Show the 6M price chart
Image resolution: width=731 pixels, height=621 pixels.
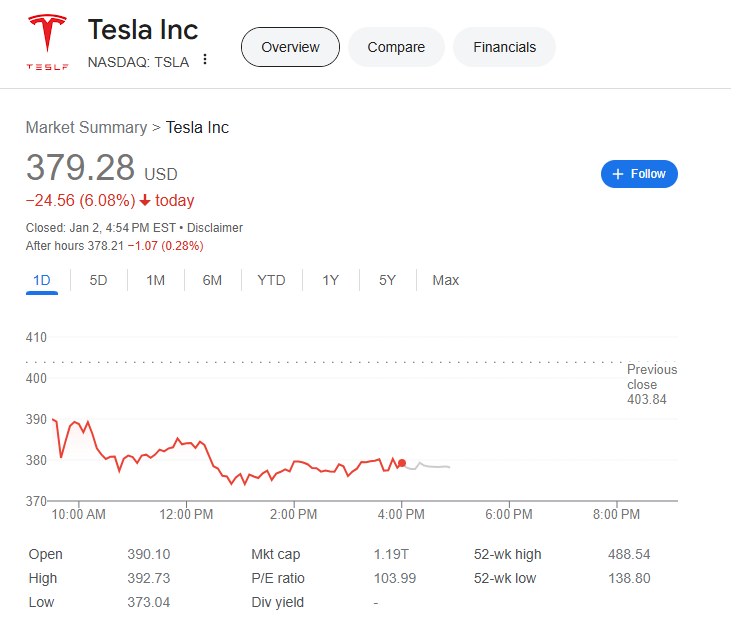coord(212,280)
